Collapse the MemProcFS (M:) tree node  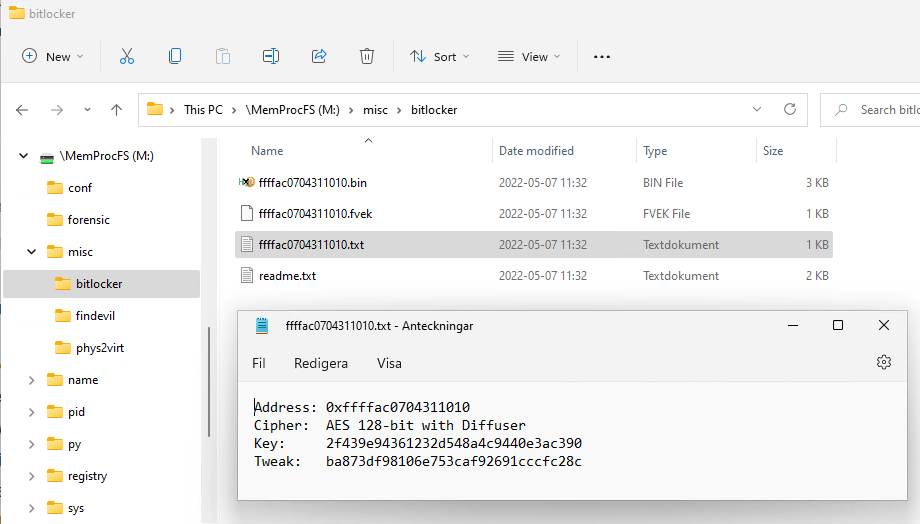point(23,155)
